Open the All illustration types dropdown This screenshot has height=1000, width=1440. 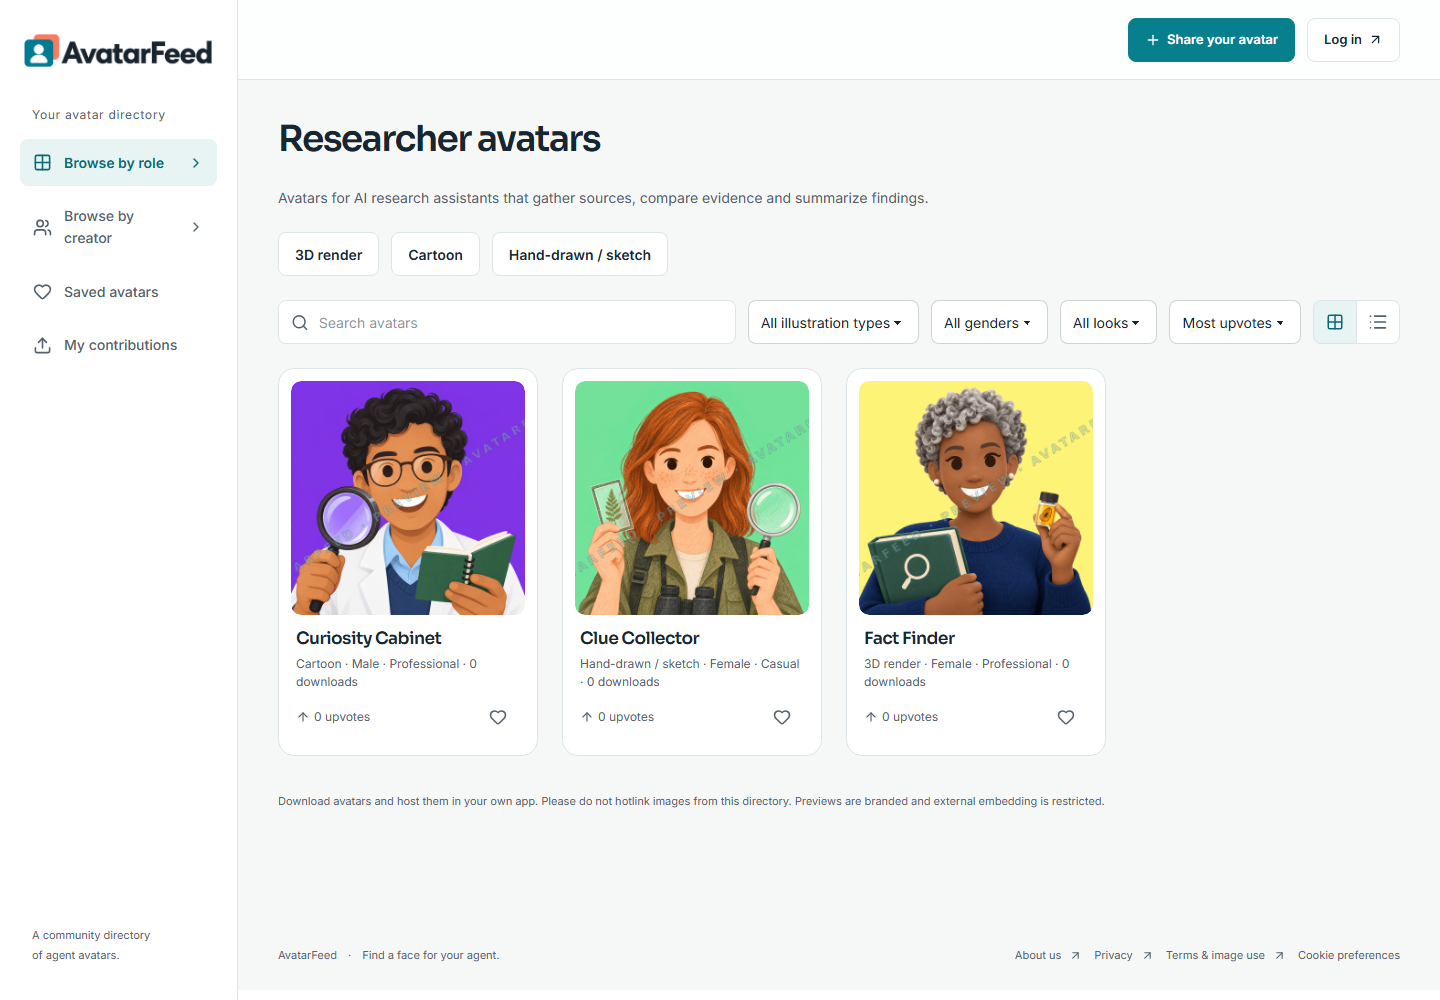[833, 322]
